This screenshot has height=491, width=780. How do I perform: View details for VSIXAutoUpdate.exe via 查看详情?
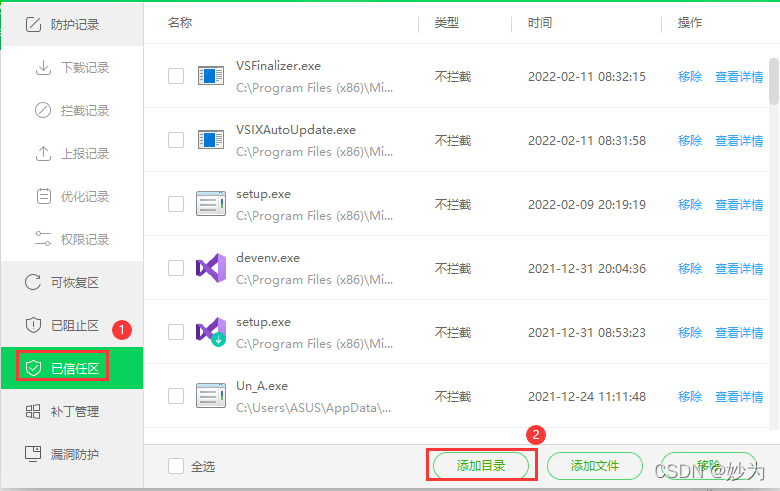tap(739, 140)
